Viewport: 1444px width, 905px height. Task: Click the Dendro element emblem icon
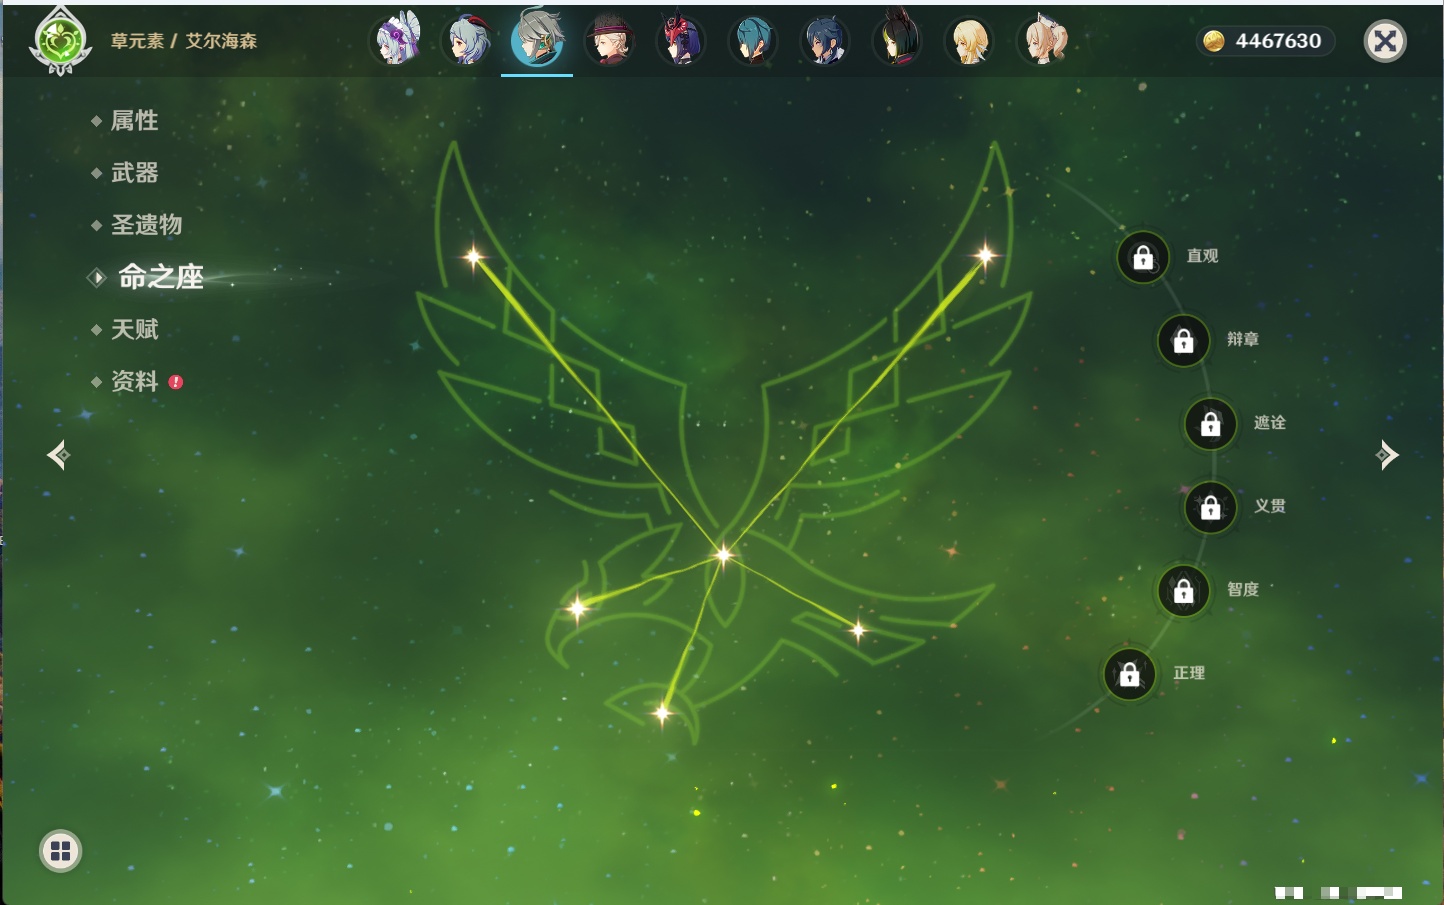tap(60, 42)
